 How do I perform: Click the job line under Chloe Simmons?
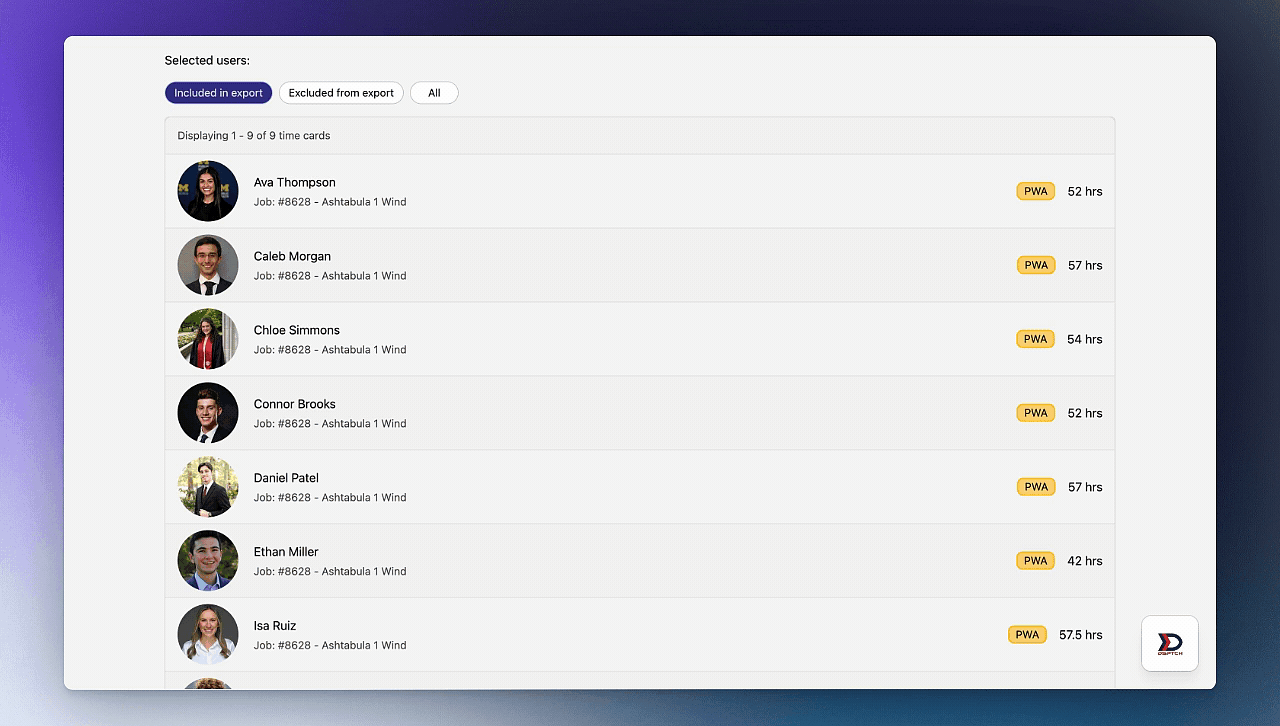(x=330, y=350)
